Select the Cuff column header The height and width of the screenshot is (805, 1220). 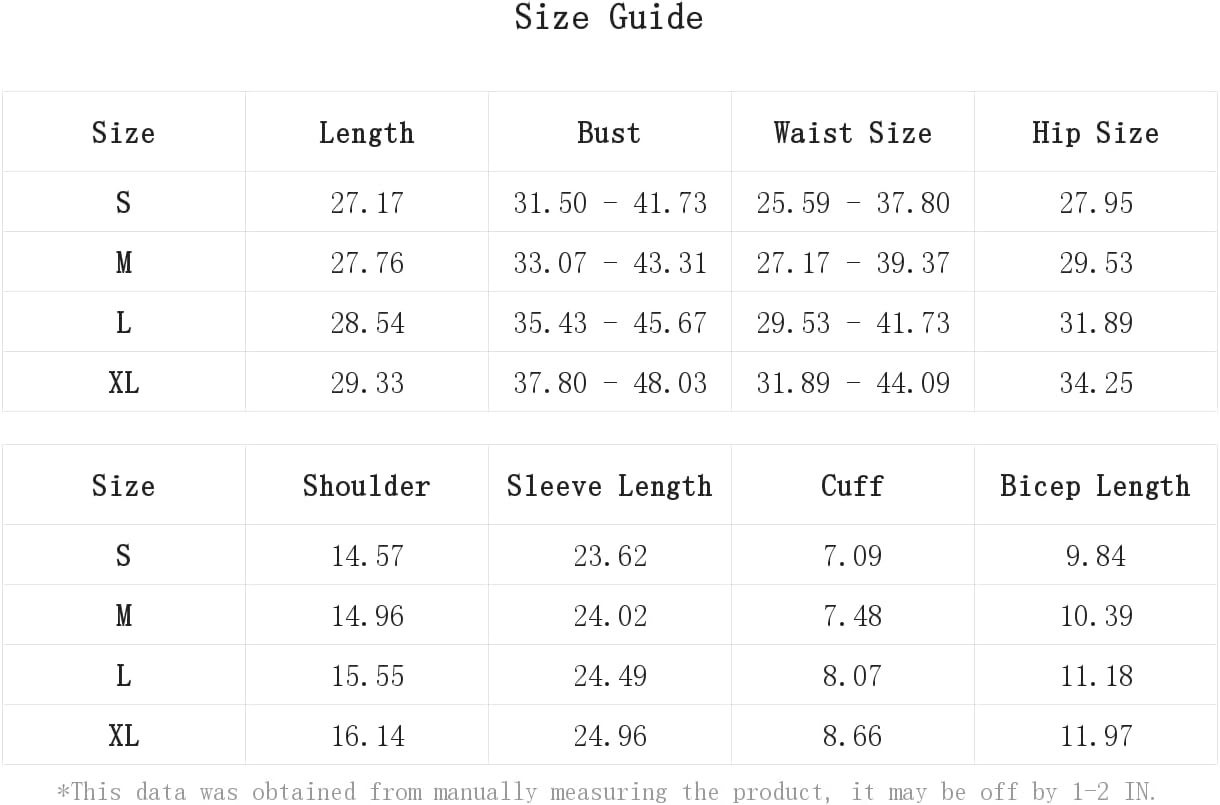pos(852,486)
